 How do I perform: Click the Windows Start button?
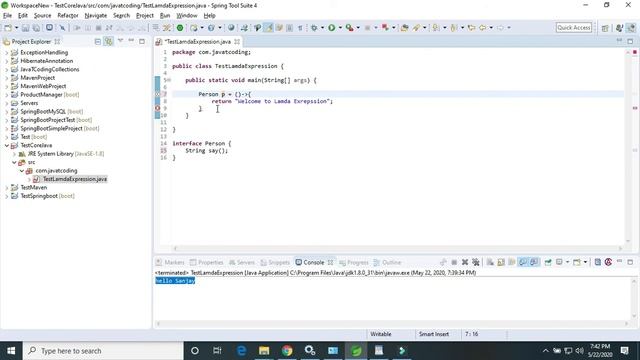[11, 351]
